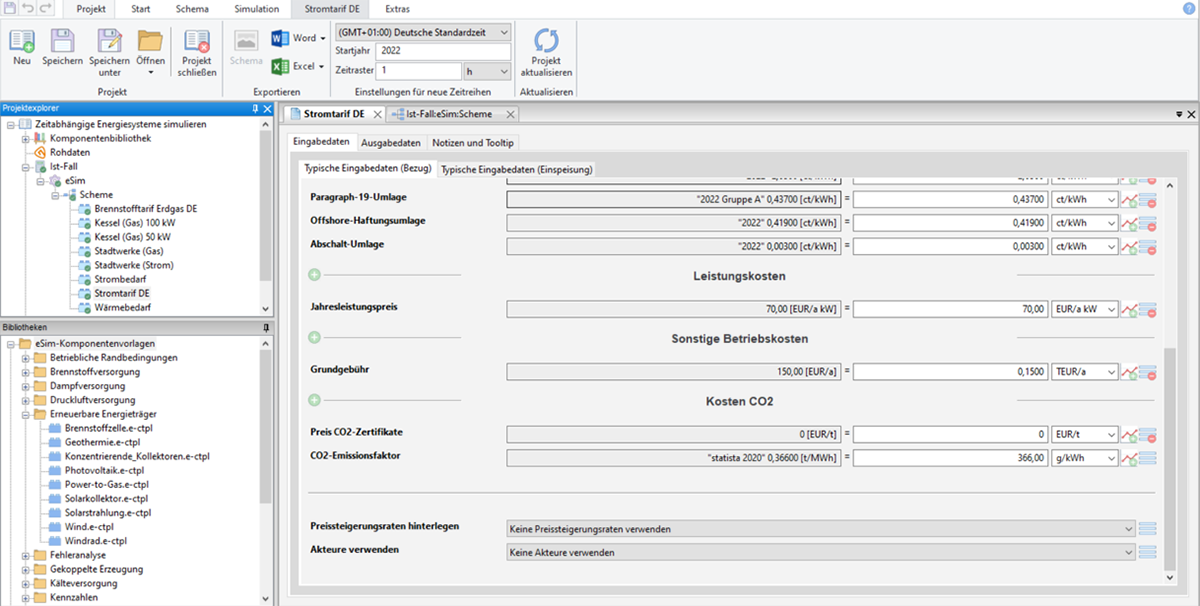1200x606 pixels.
Task: Select Photovoltaik.e-ctpl library template
Action: pyautogui.click(x=104, y=470)
